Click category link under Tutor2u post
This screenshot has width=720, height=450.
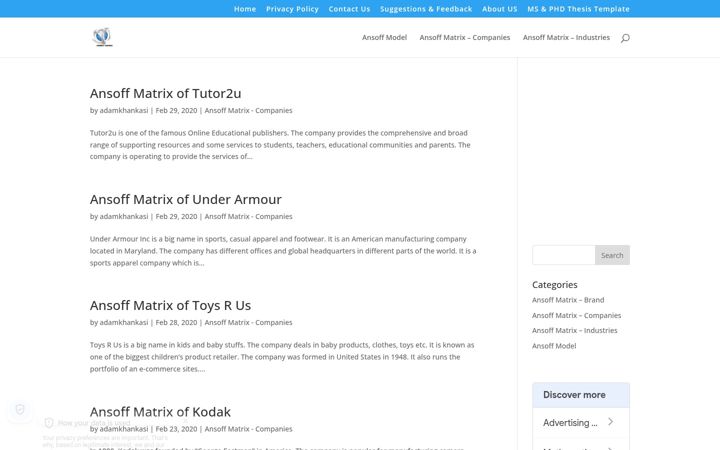point(248,110)
